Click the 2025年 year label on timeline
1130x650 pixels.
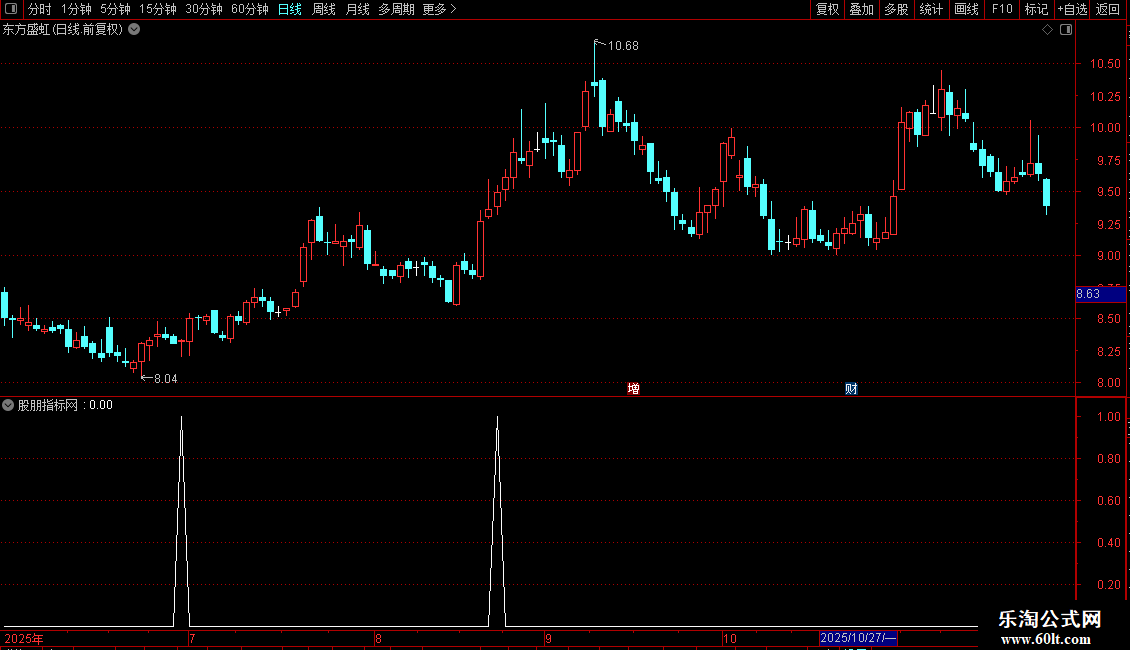(x=24, y=638)
